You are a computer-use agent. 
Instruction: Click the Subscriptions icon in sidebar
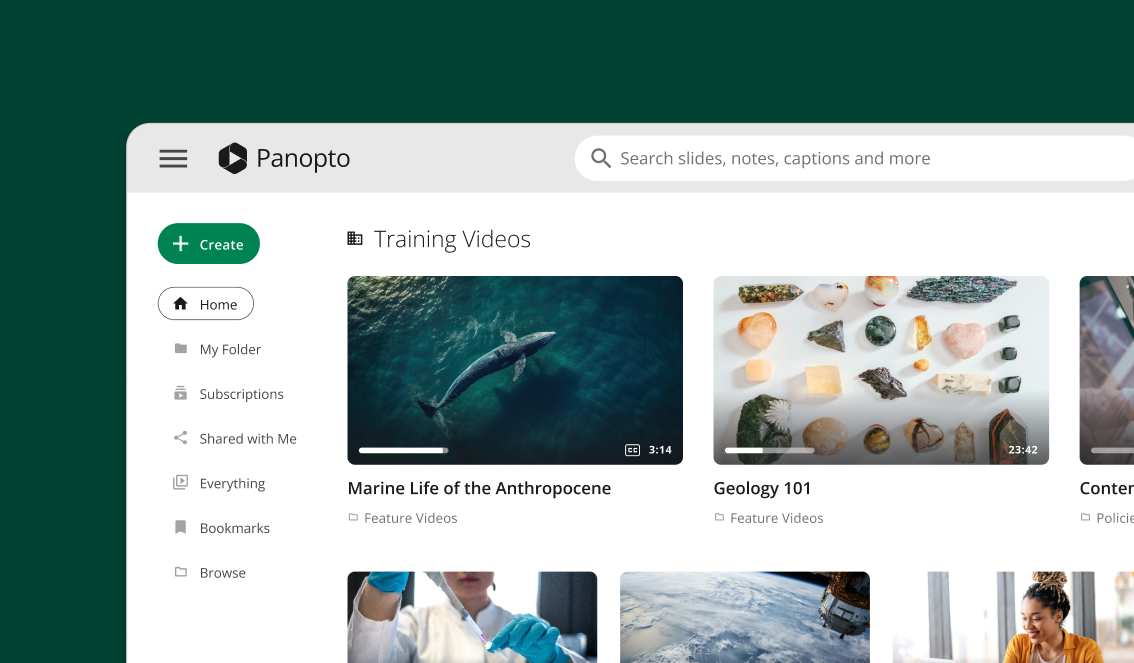(x=180, y=394)
